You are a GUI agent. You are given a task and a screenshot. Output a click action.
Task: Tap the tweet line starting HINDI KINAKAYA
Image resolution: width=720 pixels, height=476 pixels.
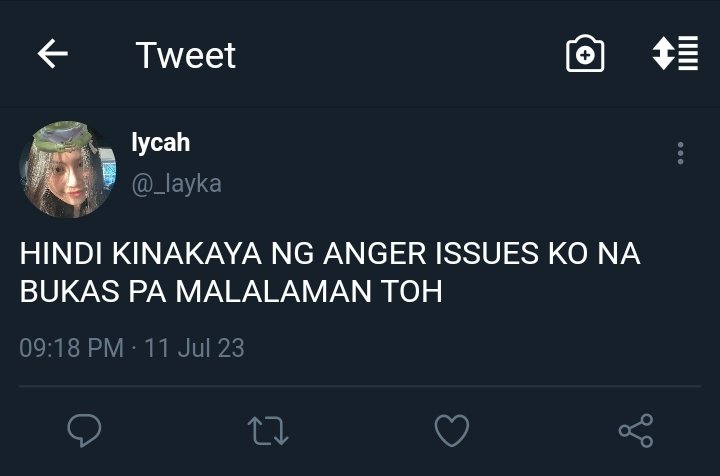tap(330, 253)
